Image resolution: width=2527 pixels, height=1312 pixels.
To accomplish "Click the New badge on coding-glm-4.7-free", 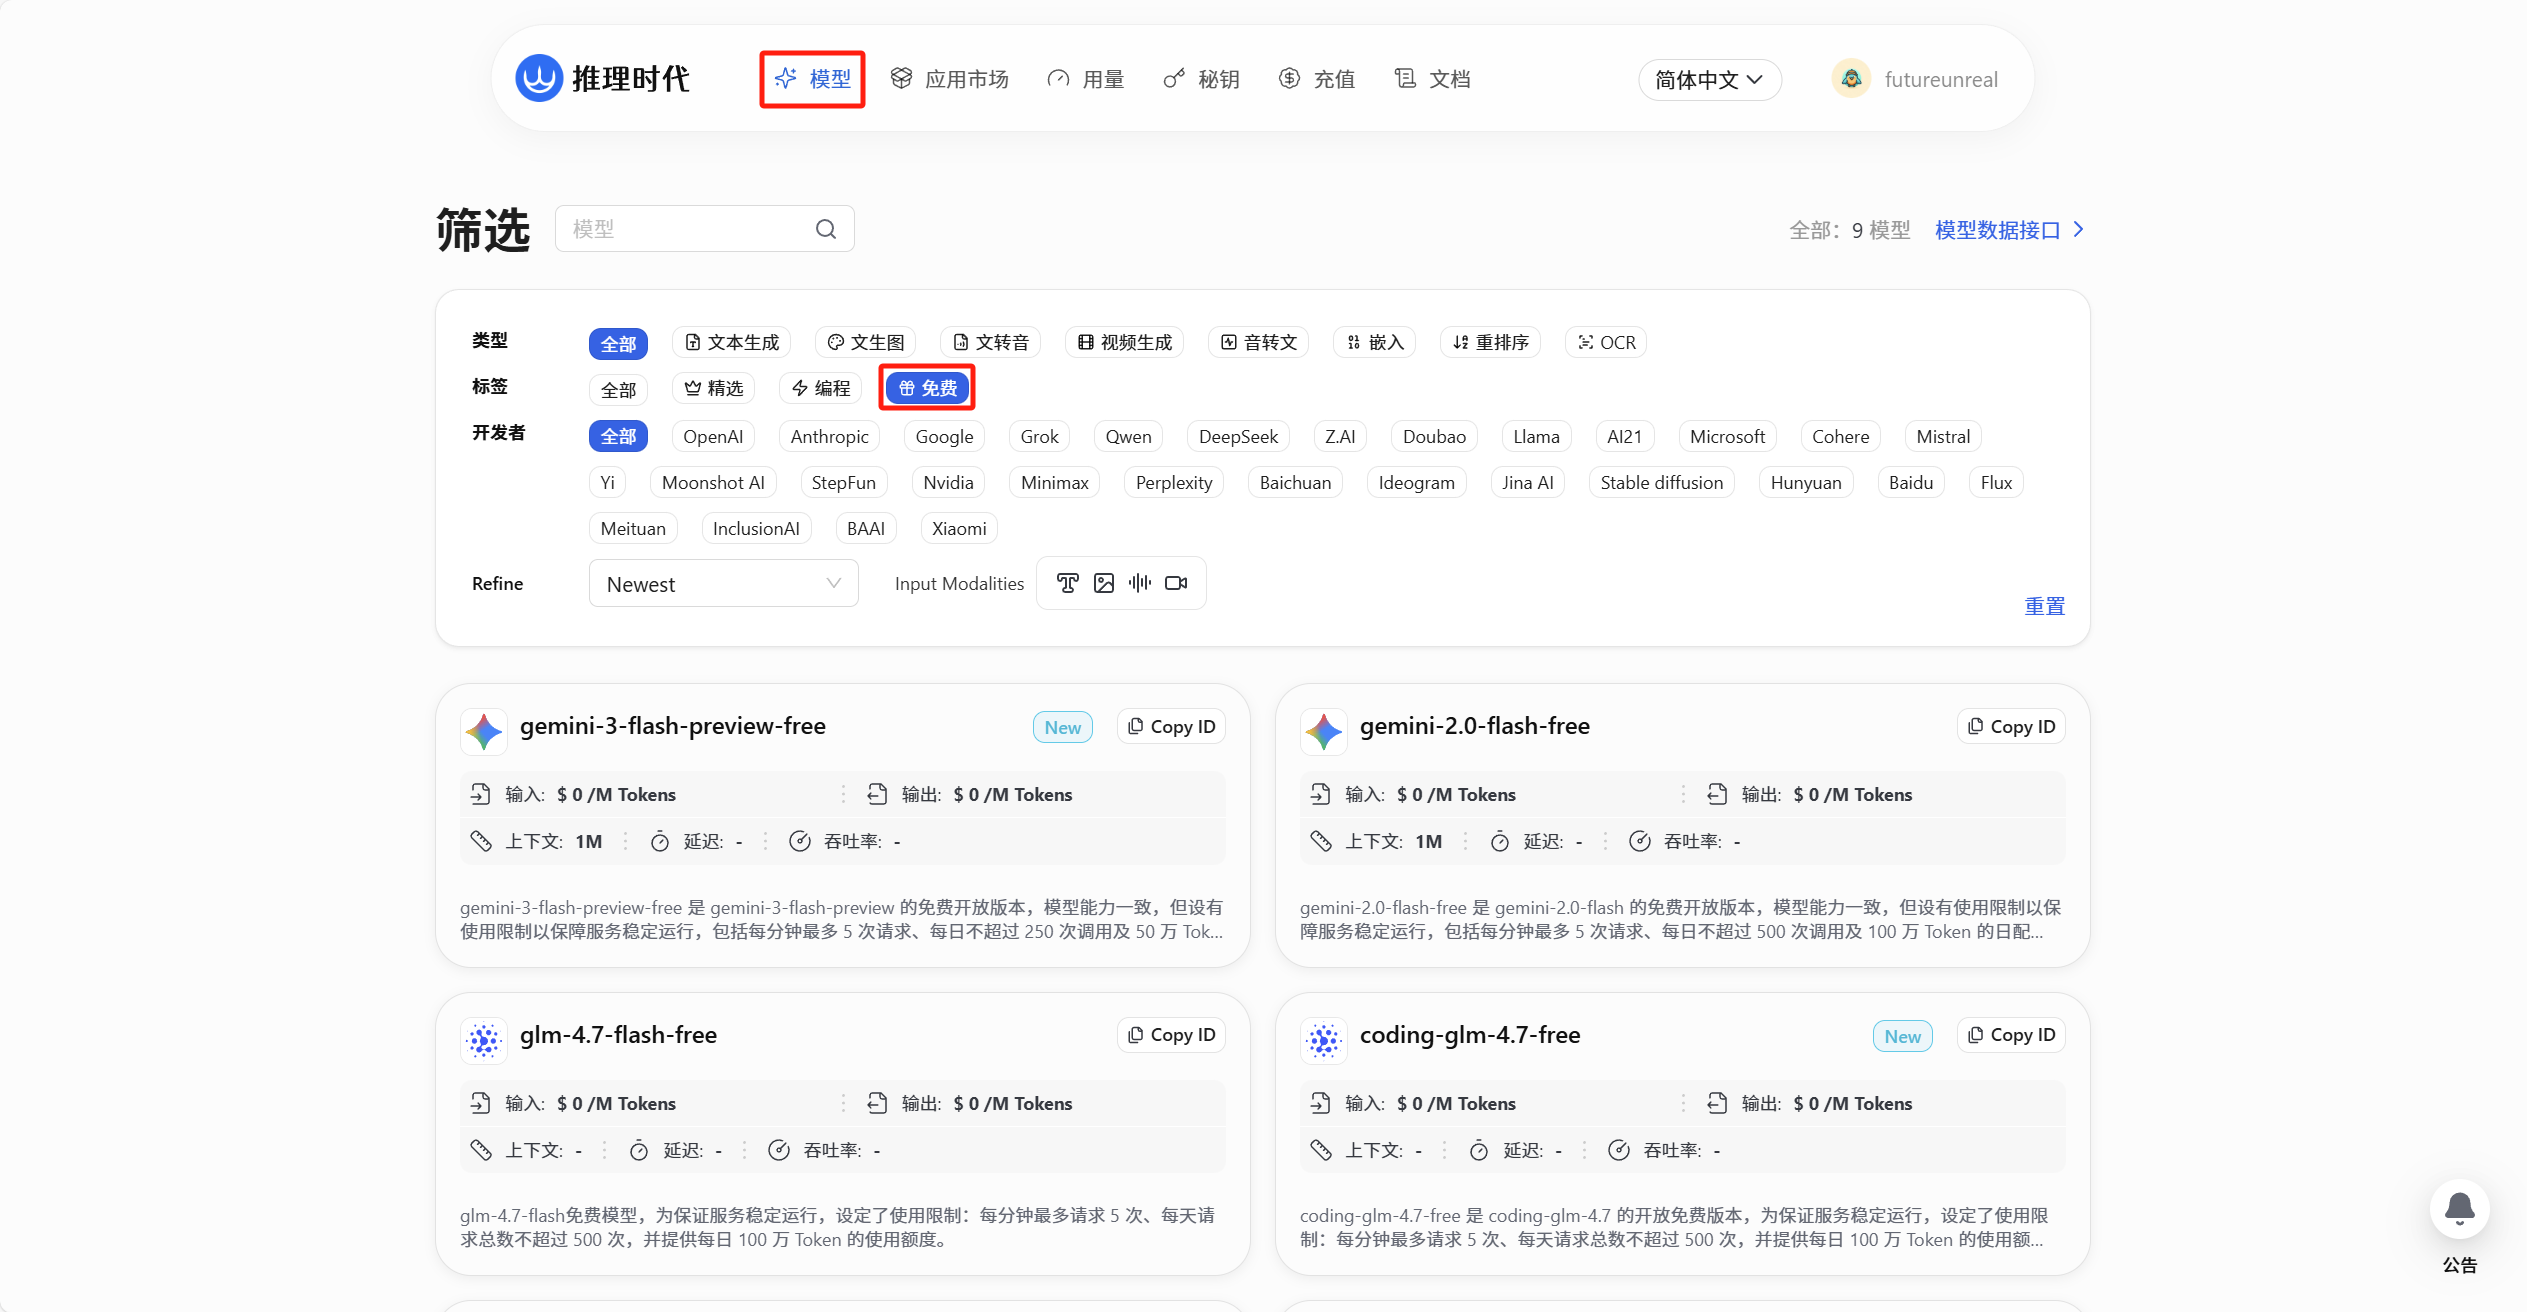I will (x=1902, y=1036).
